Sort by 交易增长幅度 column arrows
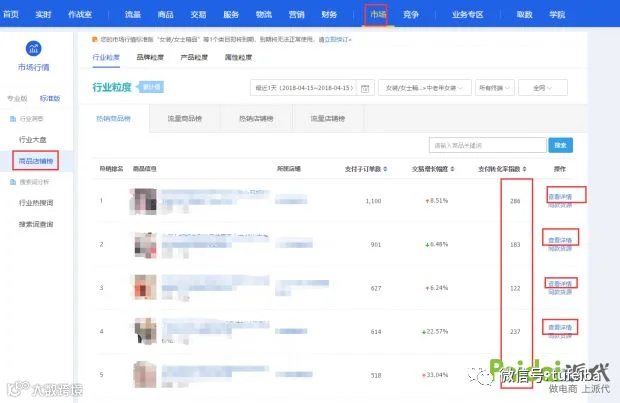This screenshot has height=403, width=620. [452, 169]
